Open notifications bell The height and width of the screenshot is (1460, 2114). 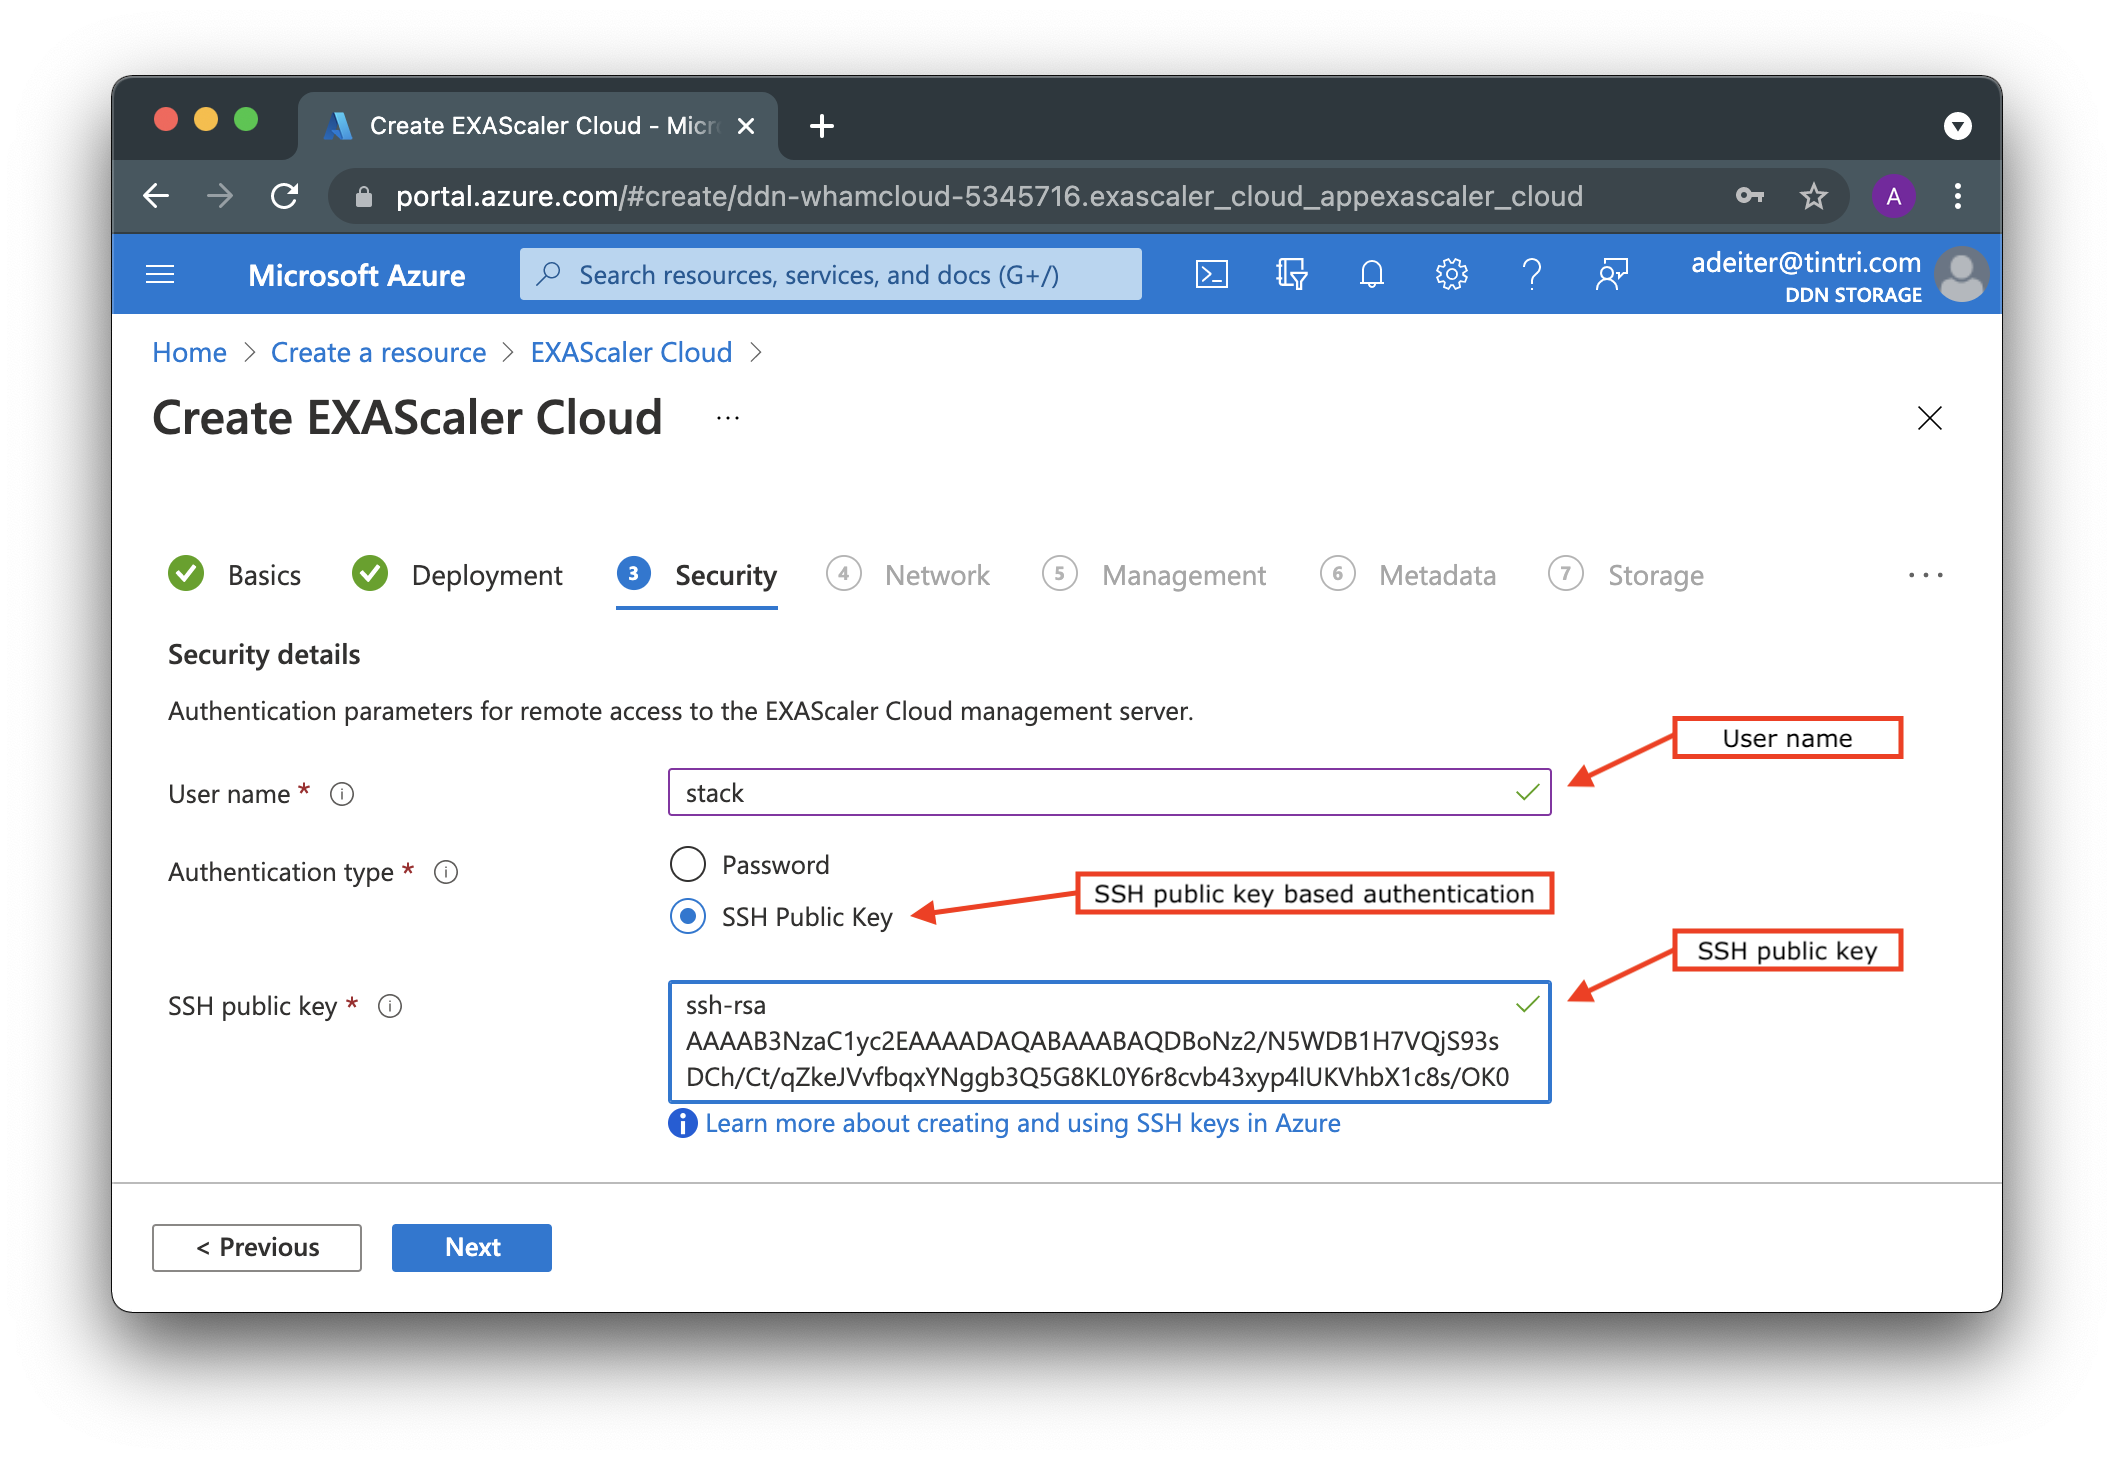coord(1371,274)
